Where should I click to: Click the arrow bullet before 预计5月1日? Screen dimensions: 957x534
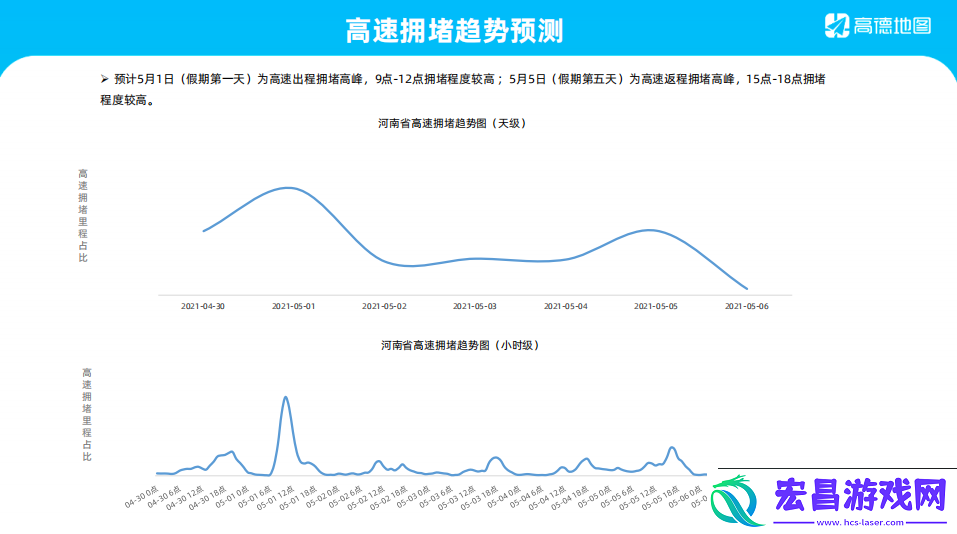pyautogui.click(x=104, y=79)
